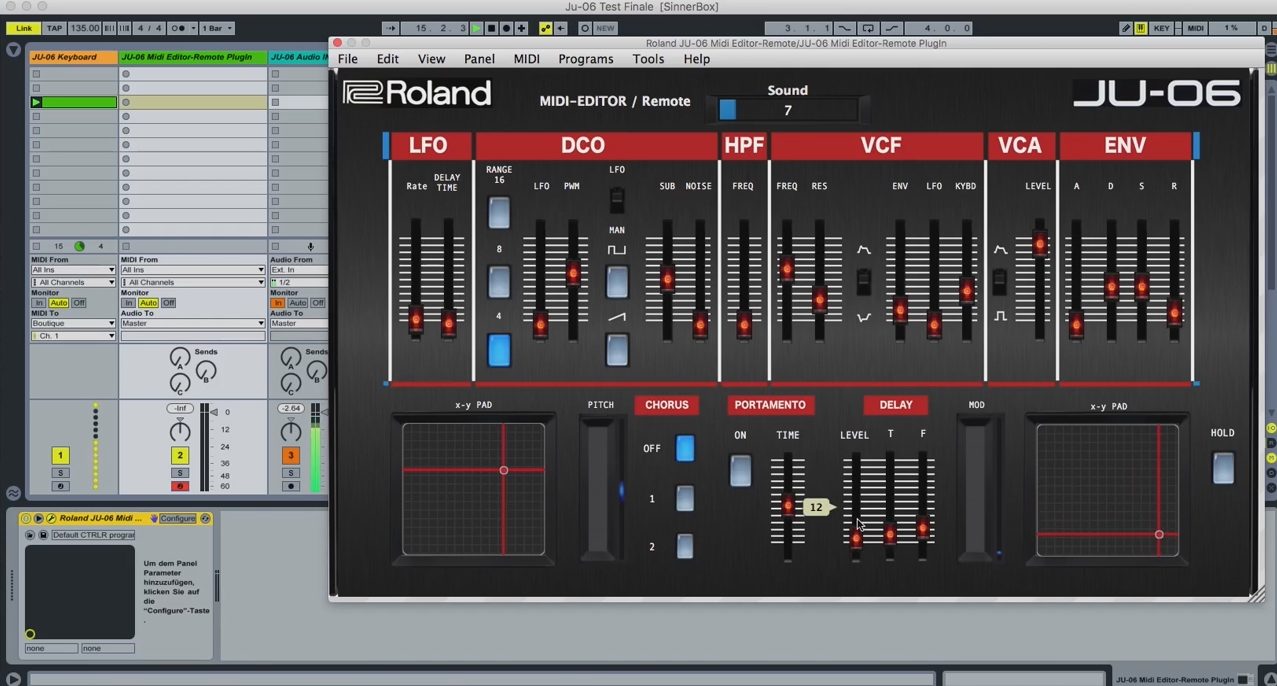Open the Programs menu in JU-06 plugin

[x=586, y=59]
